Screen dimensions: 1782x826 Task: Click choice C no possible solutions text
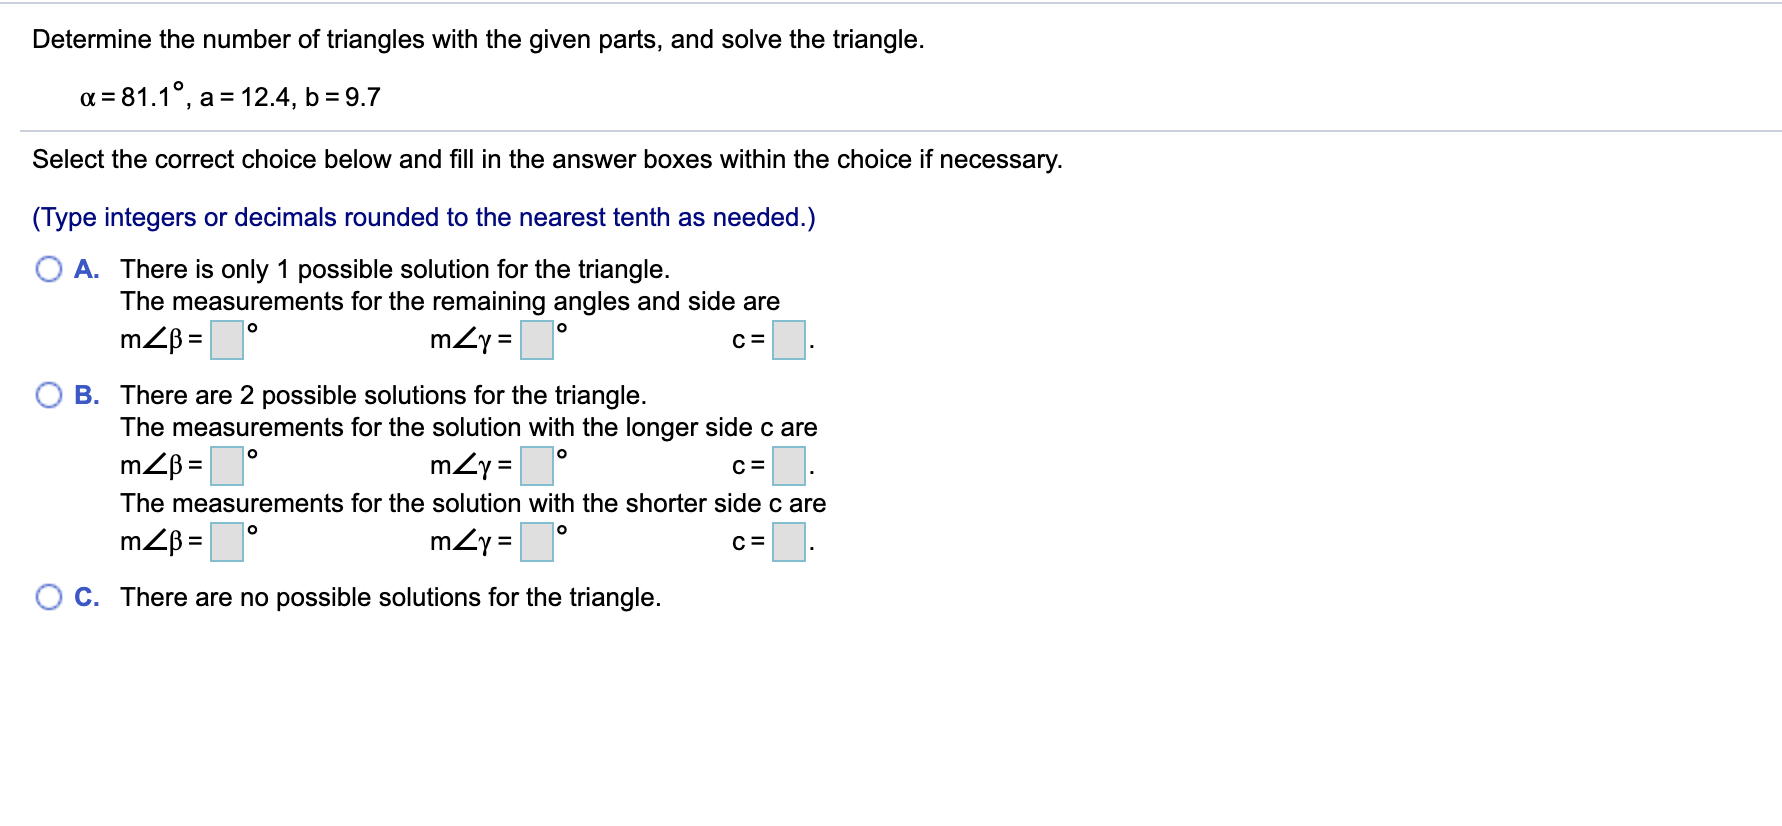point(390,596)
